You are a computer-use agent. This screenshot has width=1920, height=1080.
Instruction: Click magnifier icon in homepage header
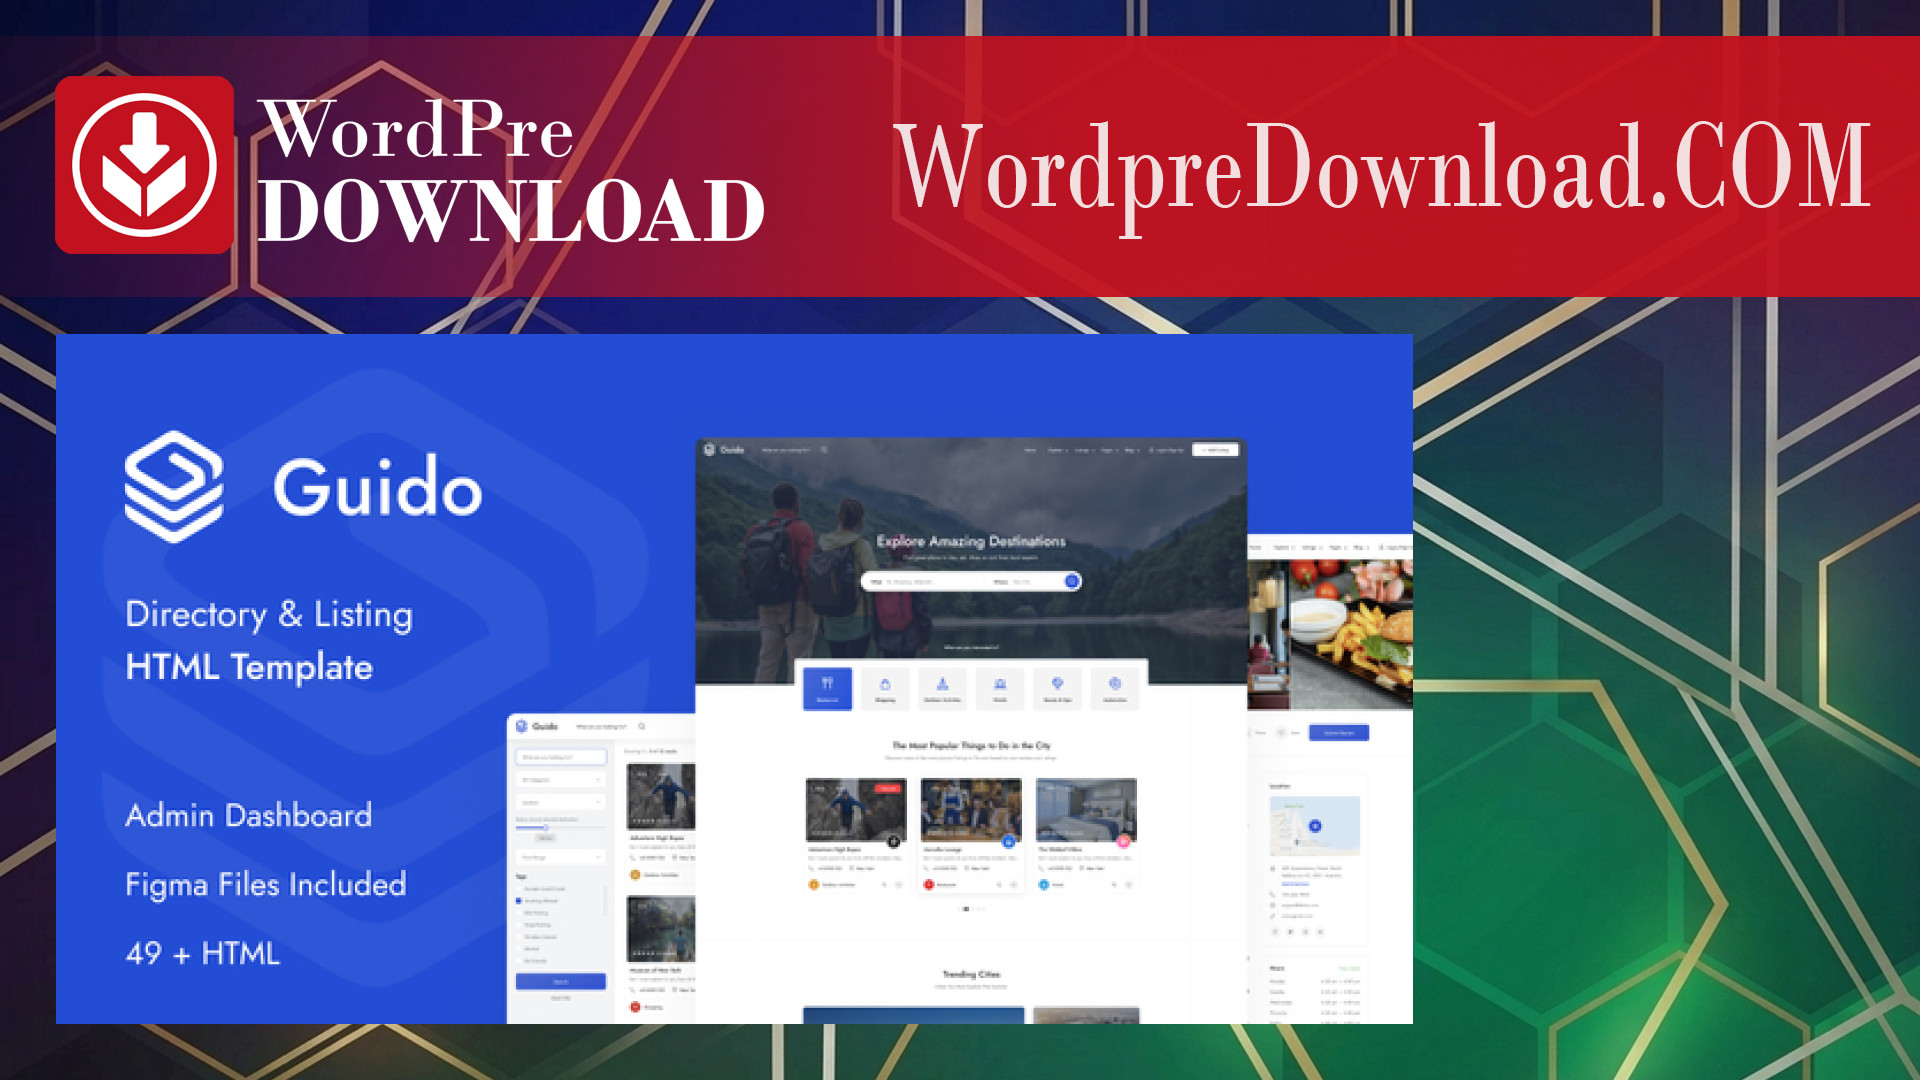825,450
